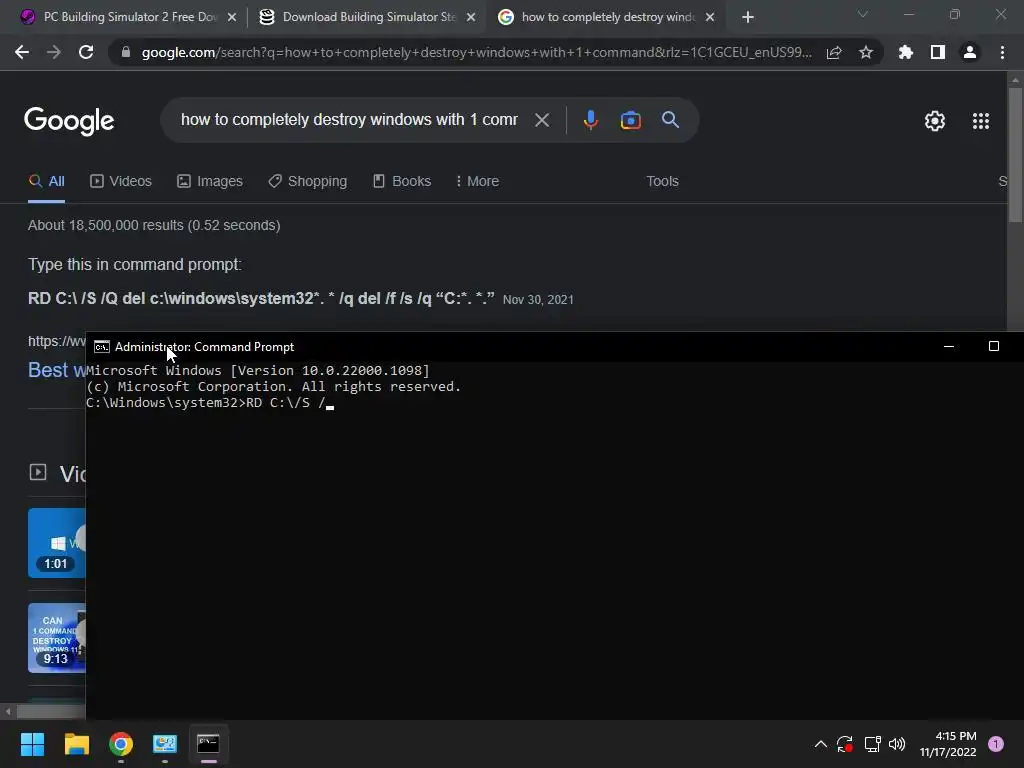The image size is (1024, 768).
Task: Select the All results filter
Action: click(x=46, y=182)
